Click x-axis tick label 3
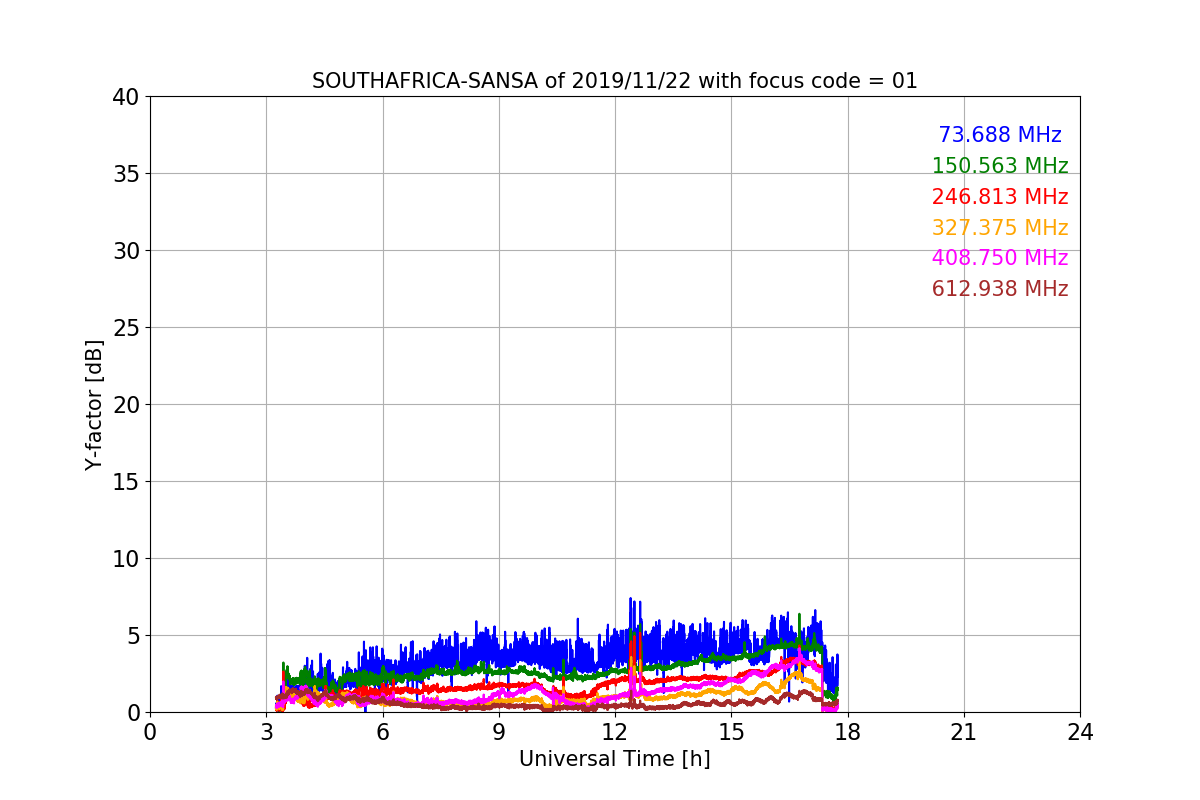 [266, 732]
